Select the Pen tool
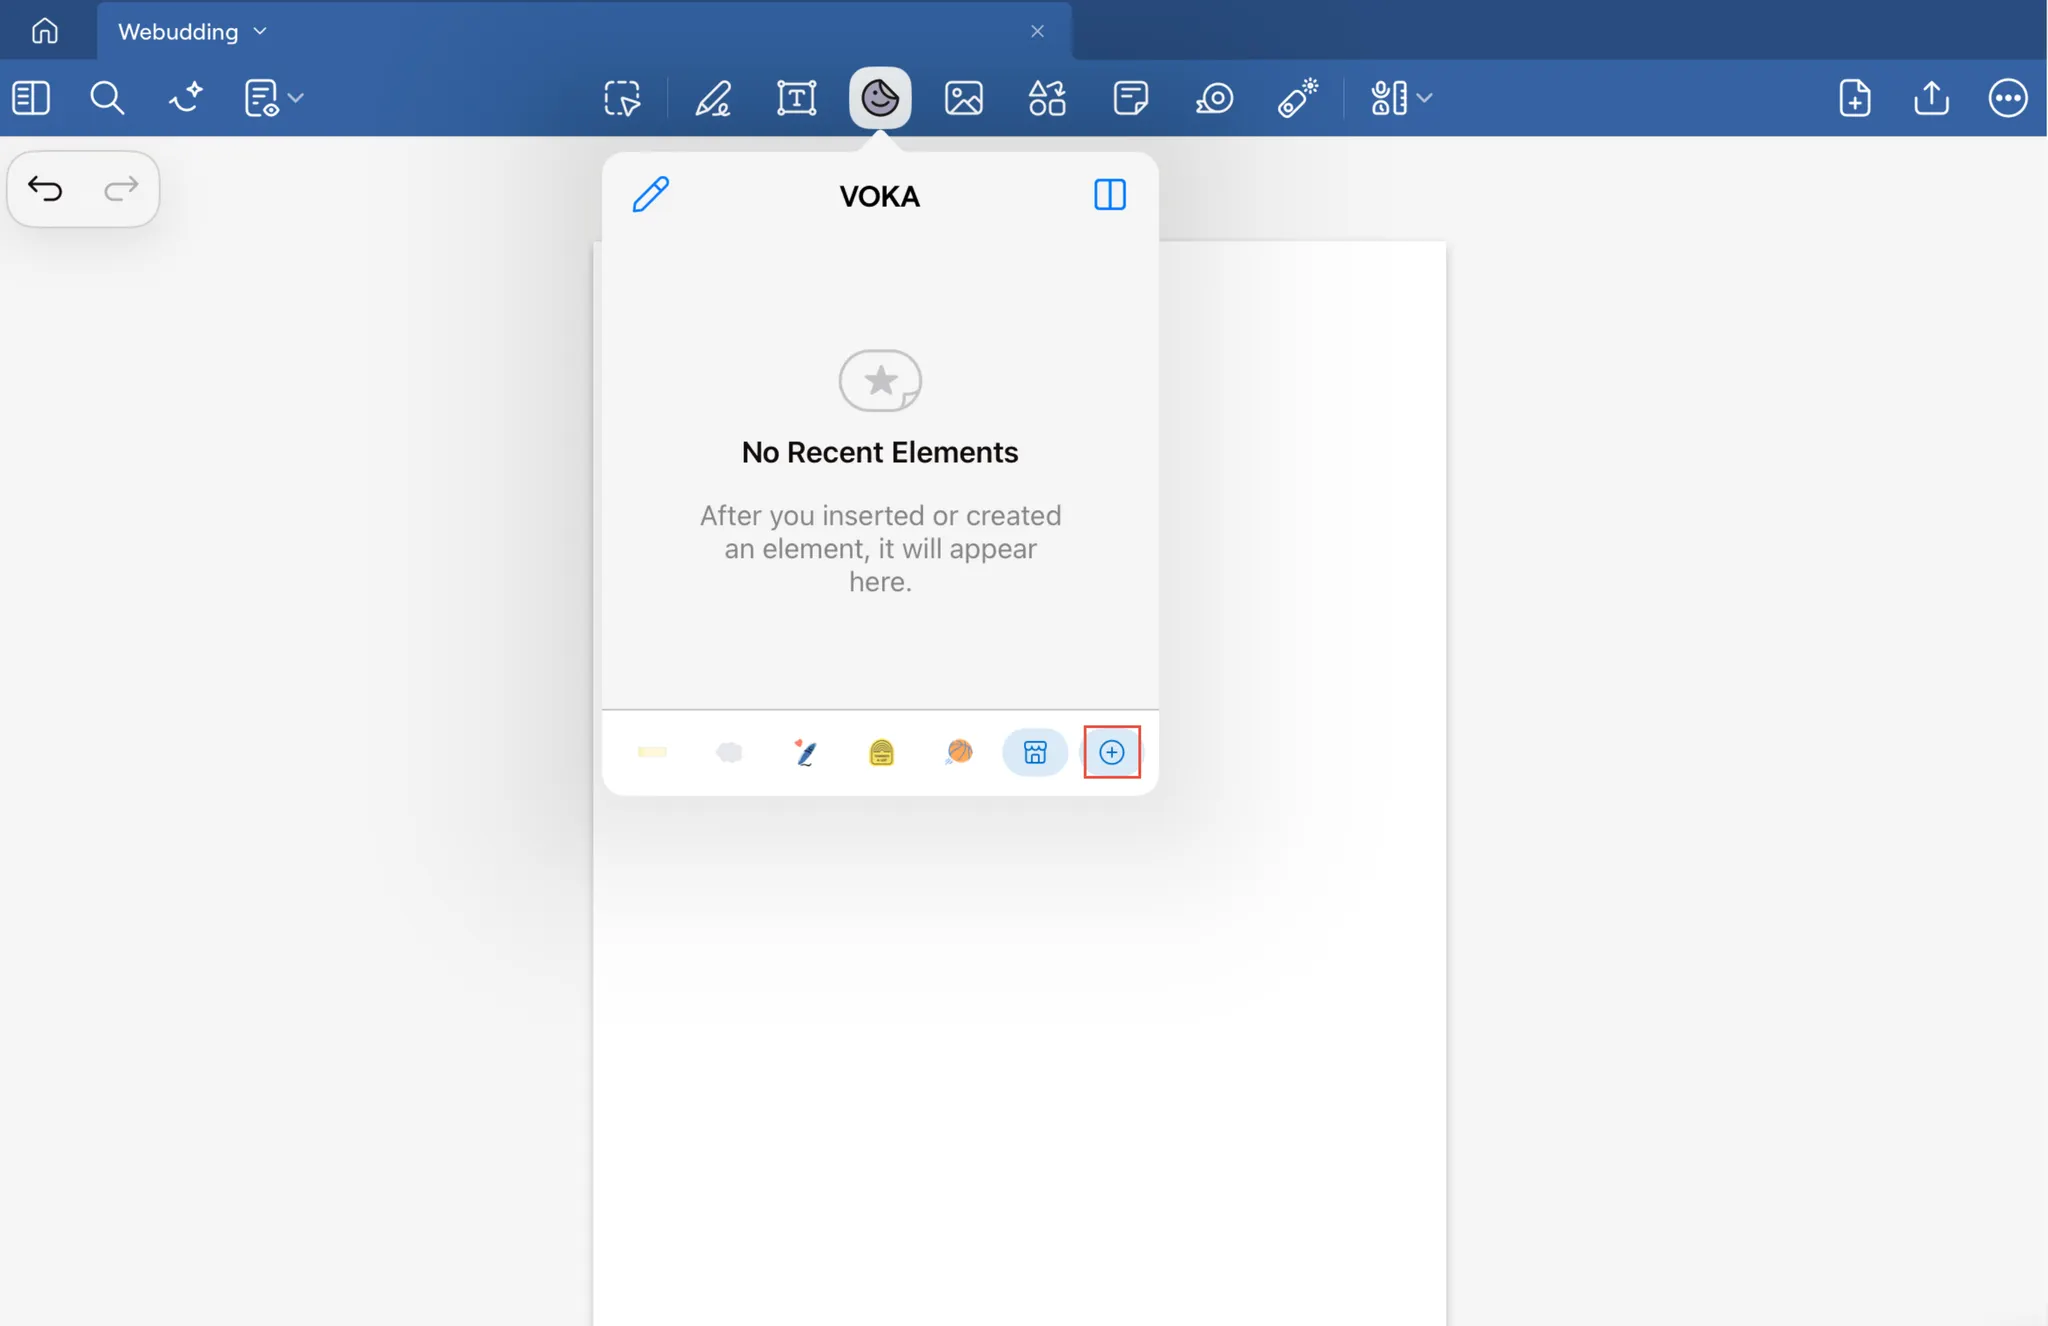This screenshot has width=2048, height=1326. click(713, 98)
